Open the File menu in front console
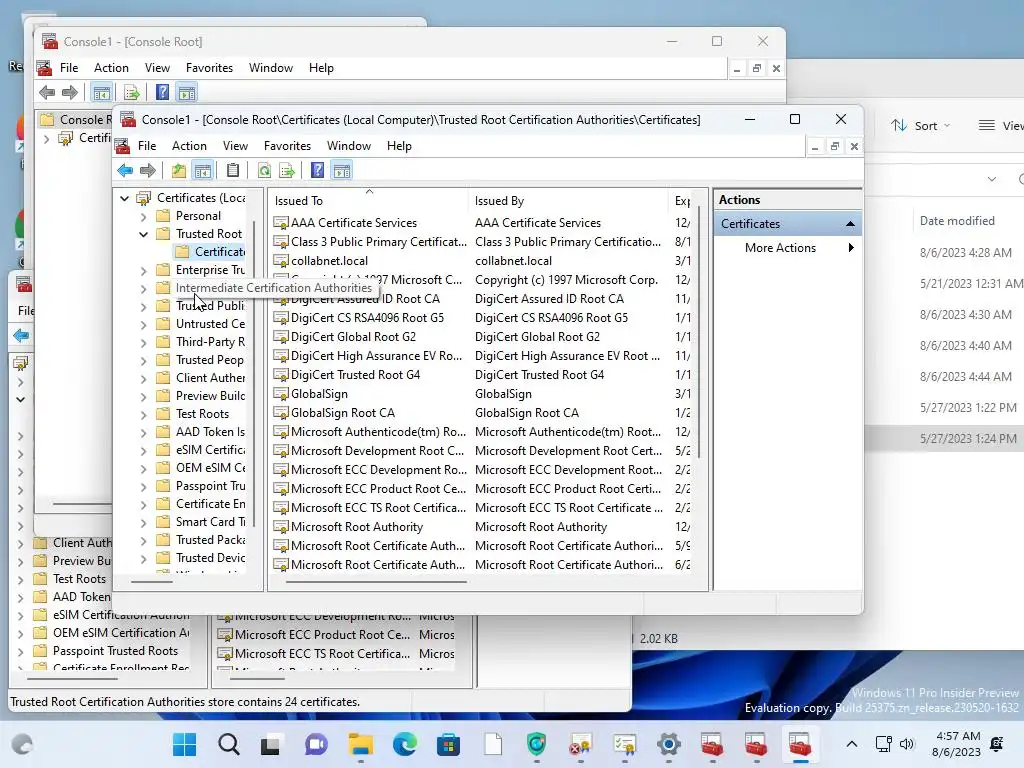The image size is (1024, 768). pos(147,146)
